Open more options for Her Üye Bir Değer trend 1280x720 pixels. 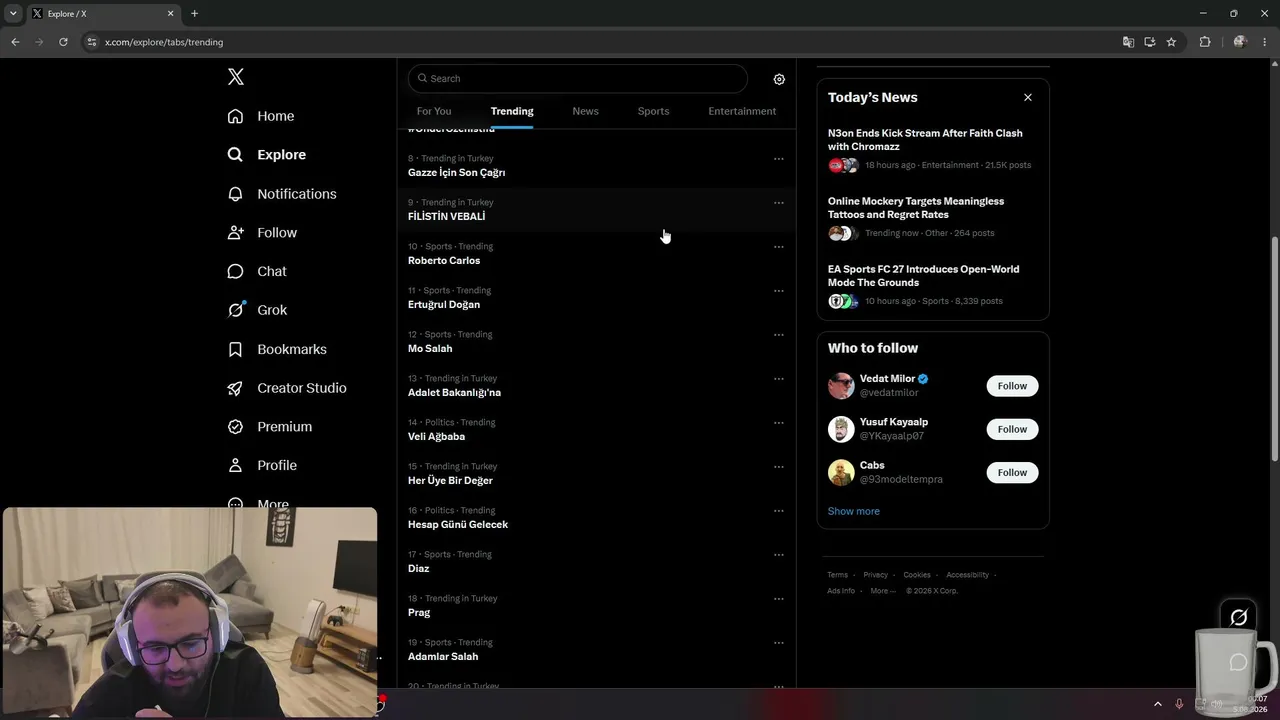tap(779, 467)
